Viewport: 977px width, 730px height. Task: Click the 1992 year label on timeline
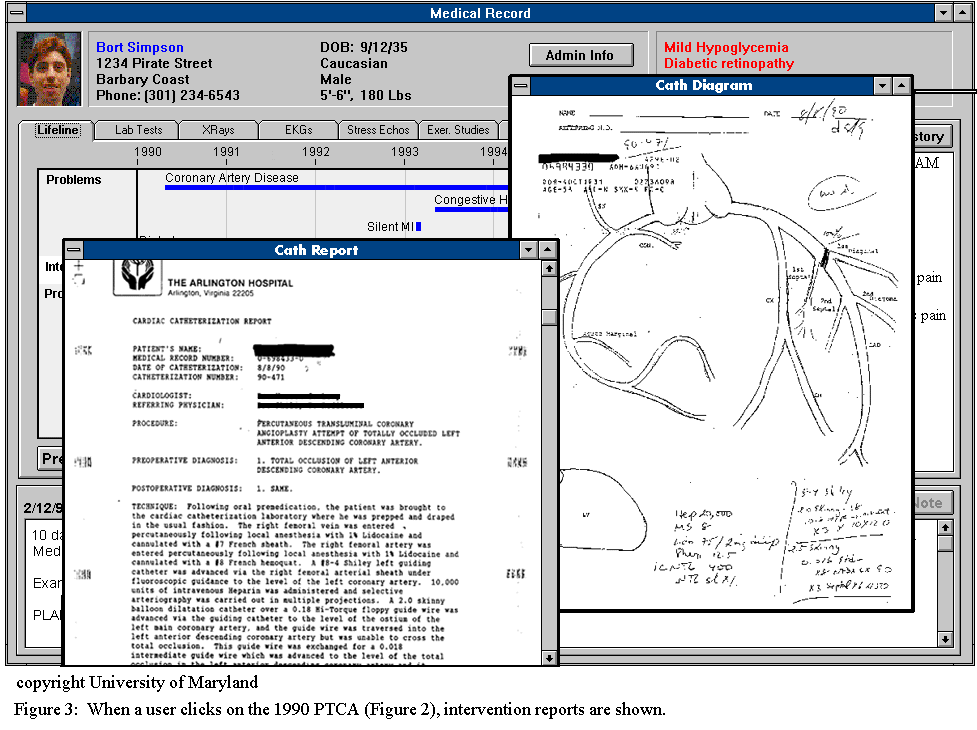tap(315, 151)
